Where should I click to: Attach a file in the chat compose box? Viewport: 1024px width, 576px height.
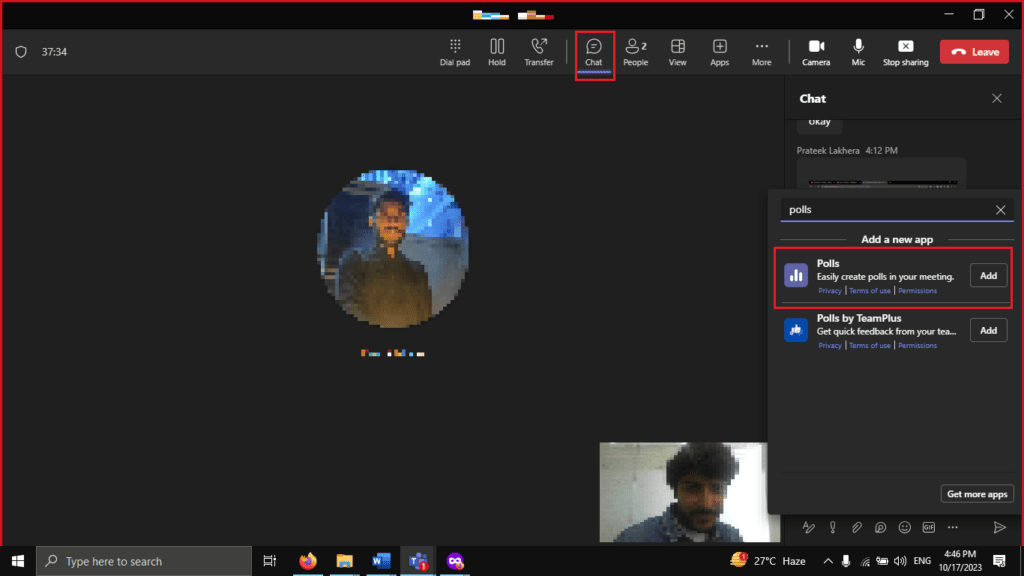point(856,528)
